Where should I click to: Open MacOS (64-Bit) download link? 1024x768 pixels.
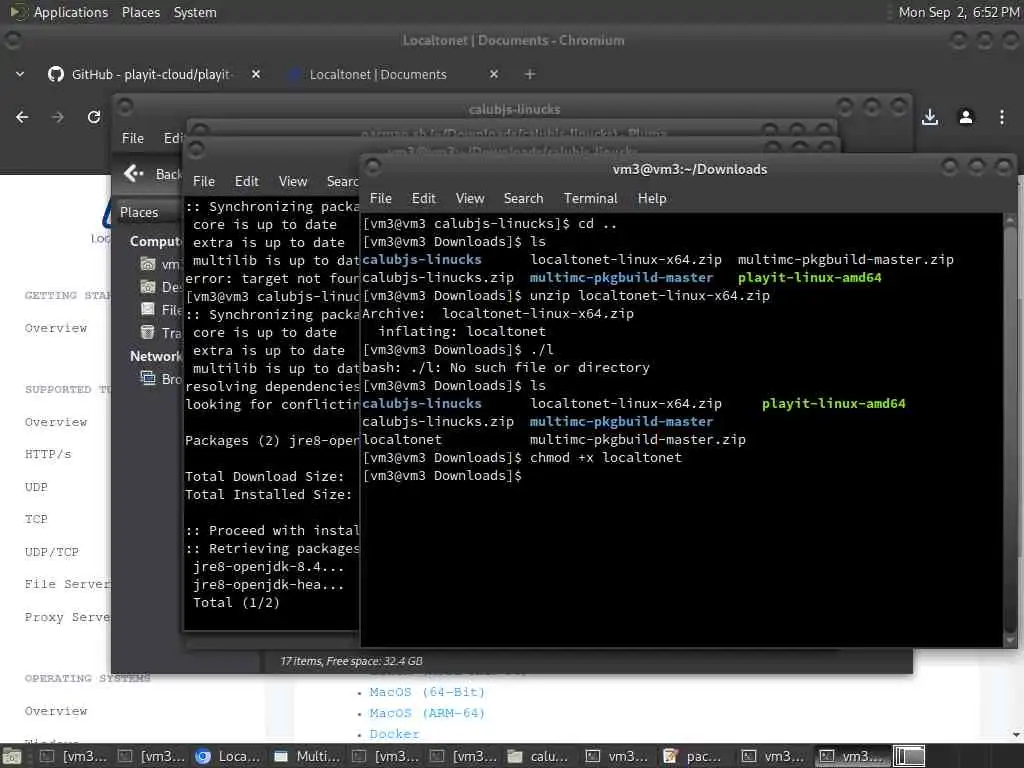[427, 692]
